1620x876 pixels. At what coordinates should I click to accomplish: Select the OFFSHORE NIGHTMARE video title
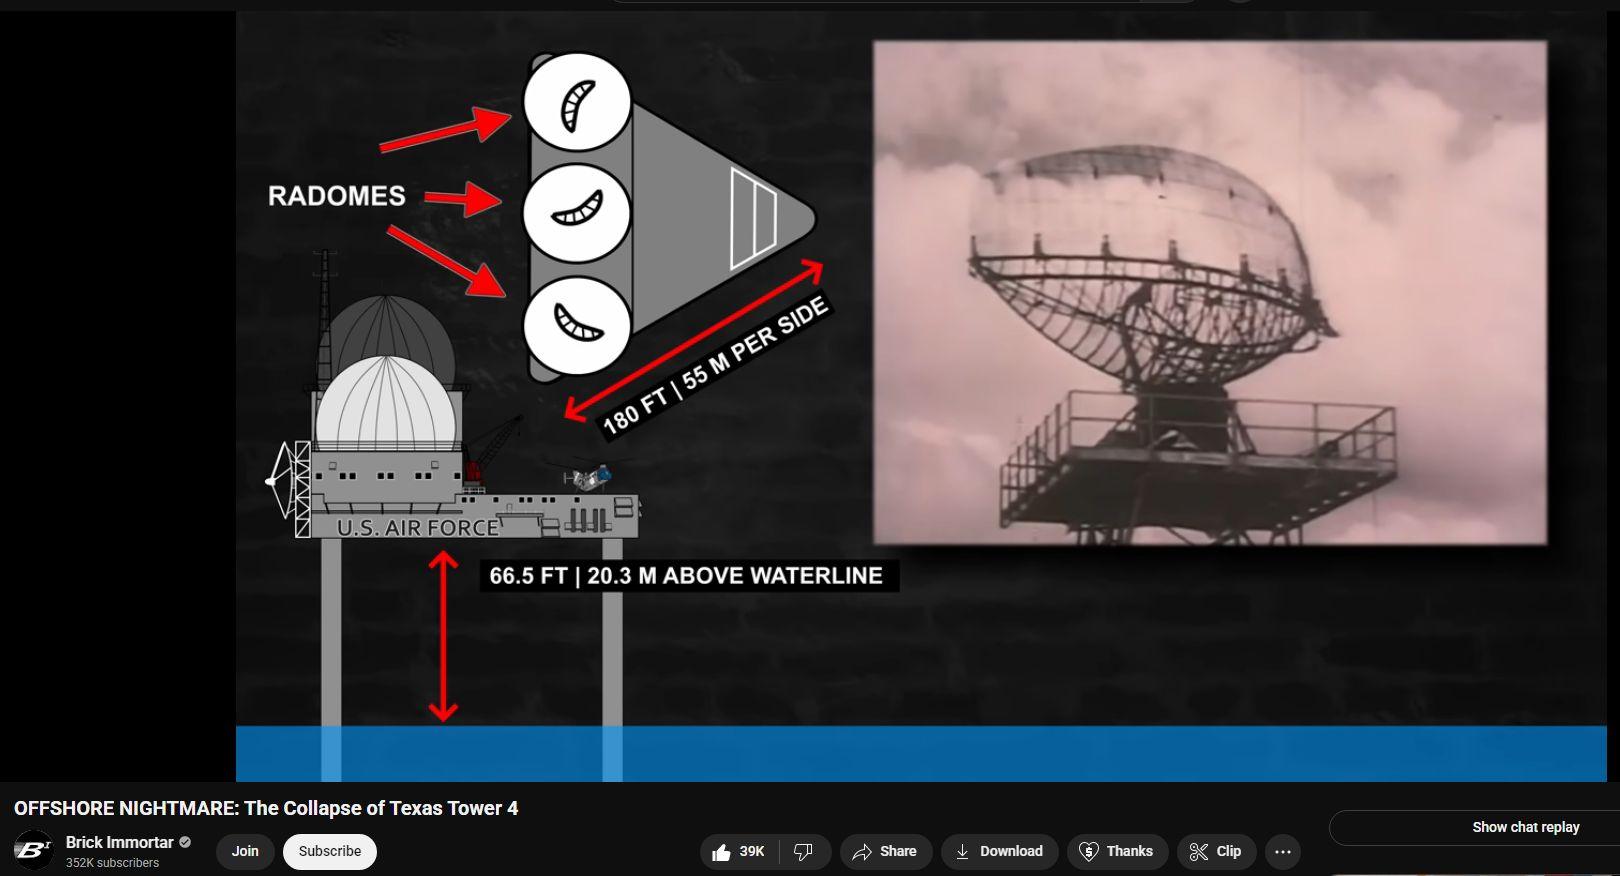click(266, 808)
